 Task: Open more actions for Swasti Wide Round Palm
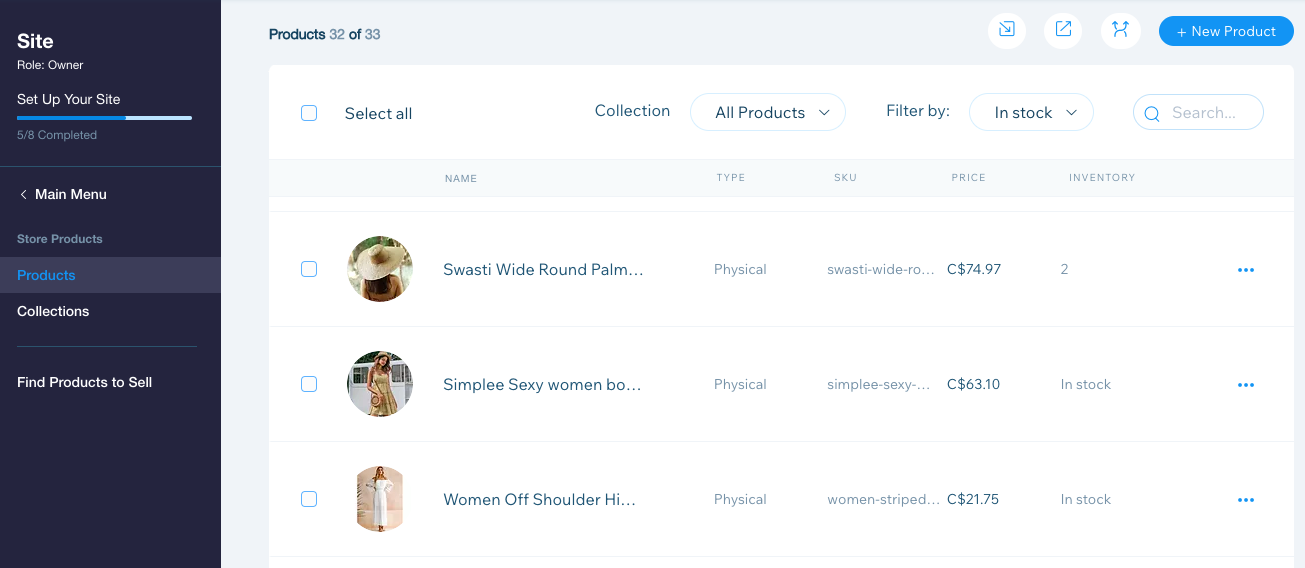1246,270
